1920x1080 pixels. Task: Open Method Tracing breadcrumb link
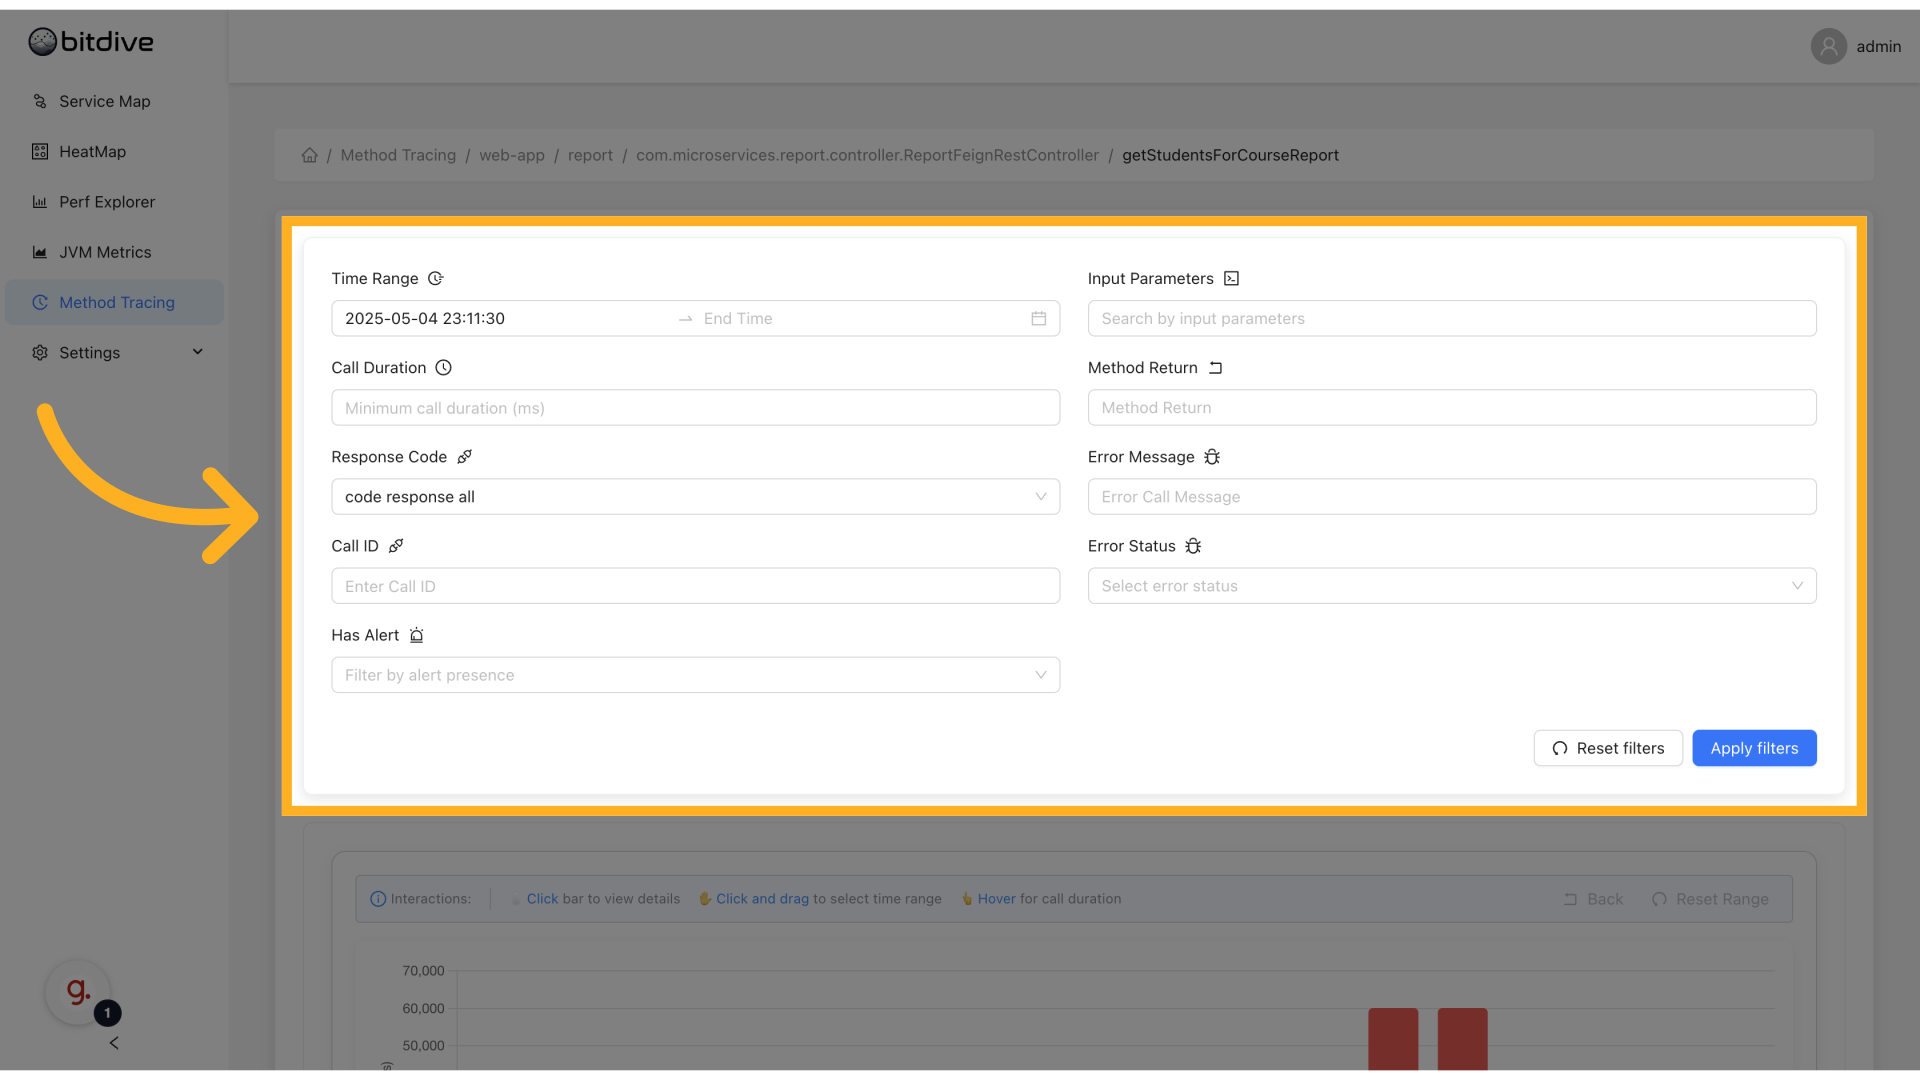click(398, 155)
